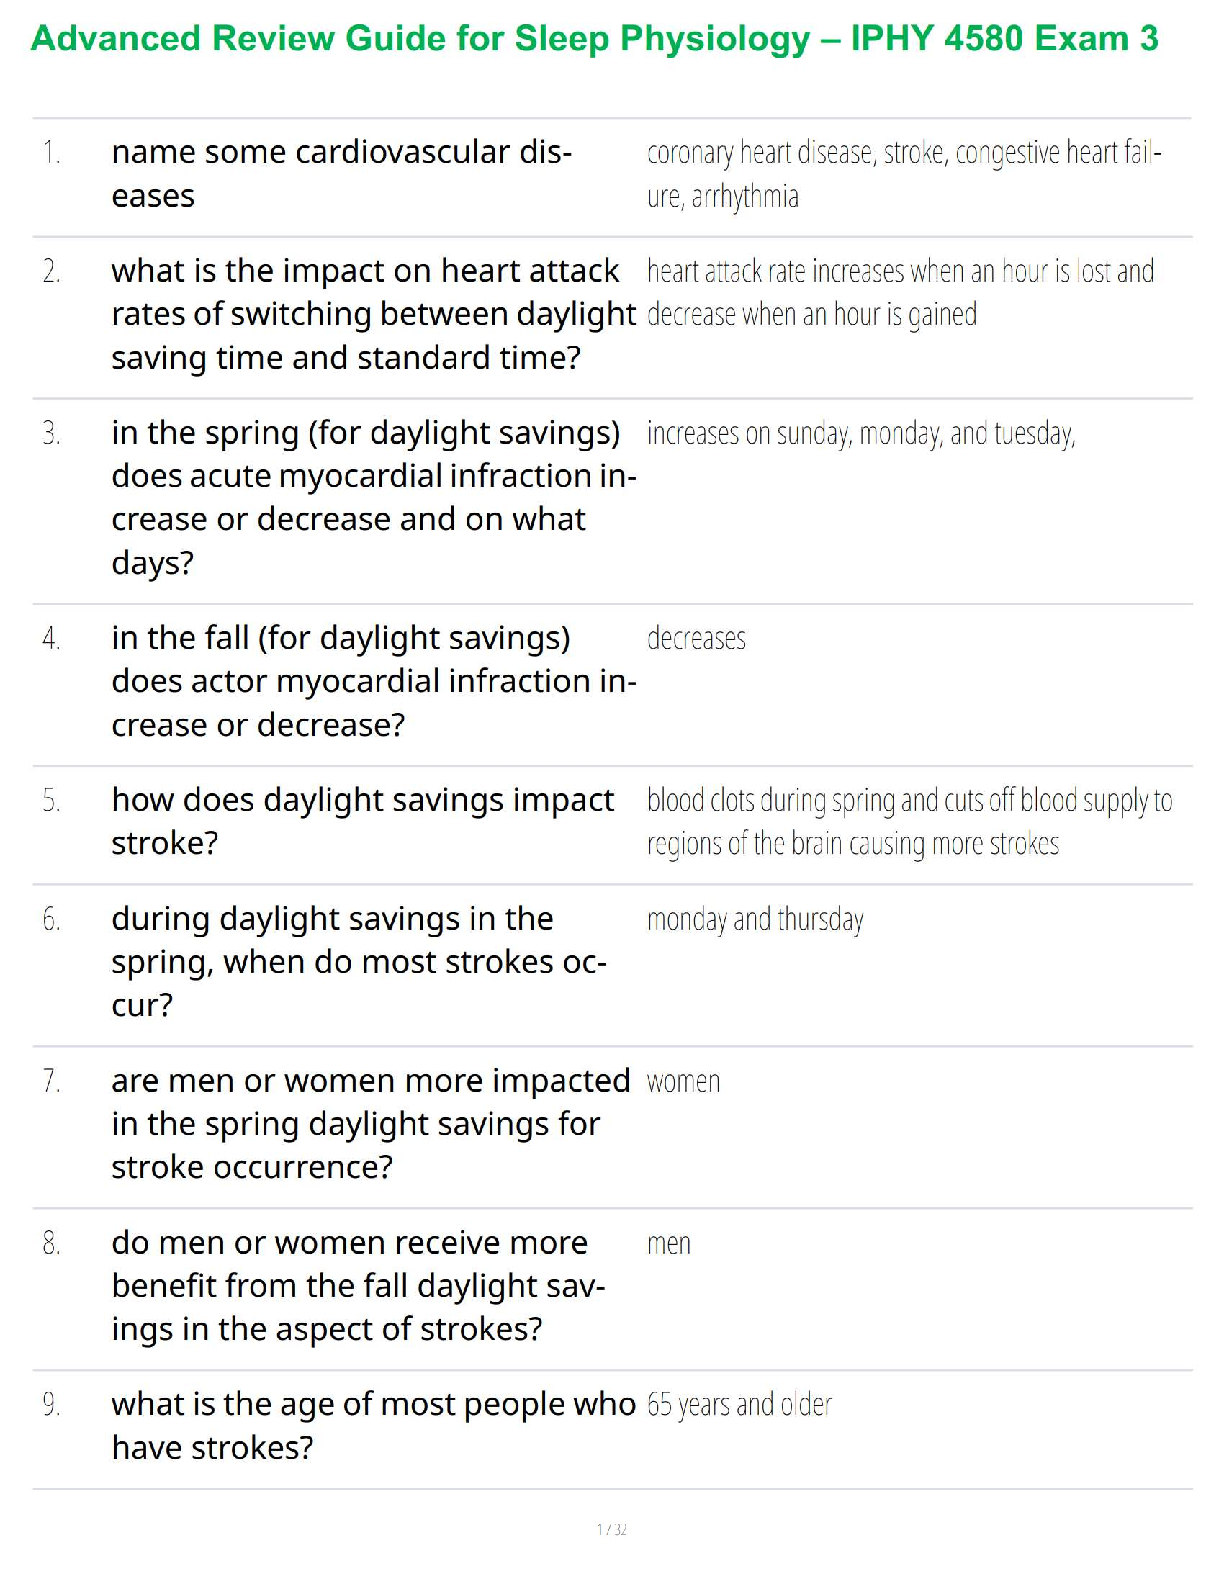Viewport: 1224px width, 1584px height.
Task: Click question 1 about cardiovascular diseases
Action: pos(341,174)
